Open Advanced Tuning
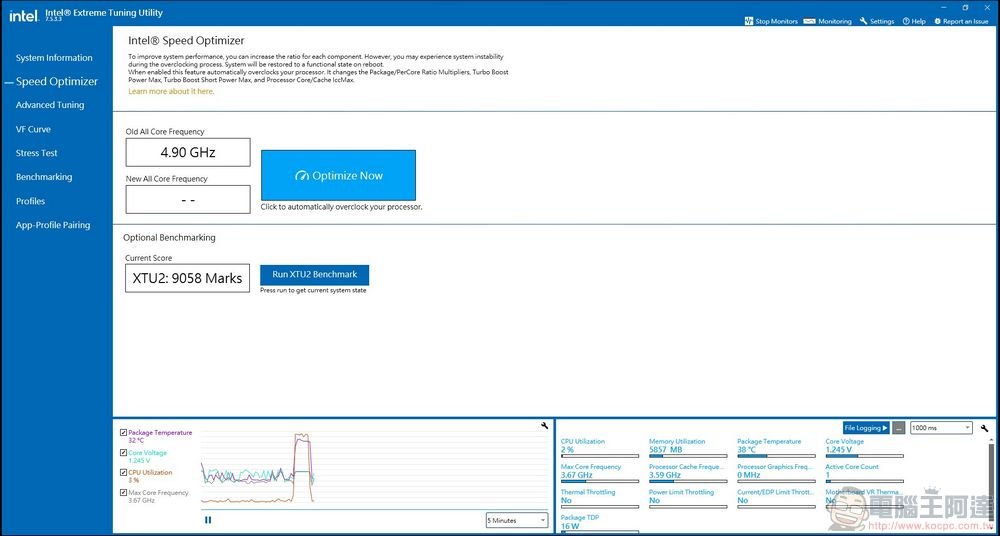This screenshot has width=1000, height=536. [50, 105]
